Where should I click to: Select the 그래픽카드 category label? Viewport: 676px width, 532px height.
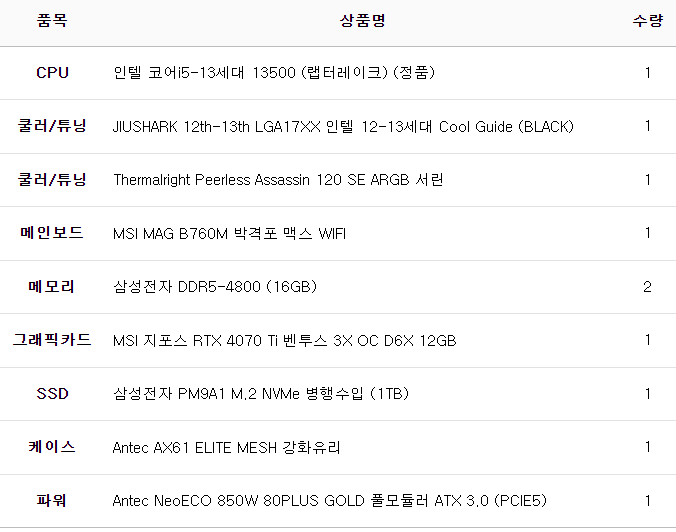pyautogui.click(x=52, y=341)
